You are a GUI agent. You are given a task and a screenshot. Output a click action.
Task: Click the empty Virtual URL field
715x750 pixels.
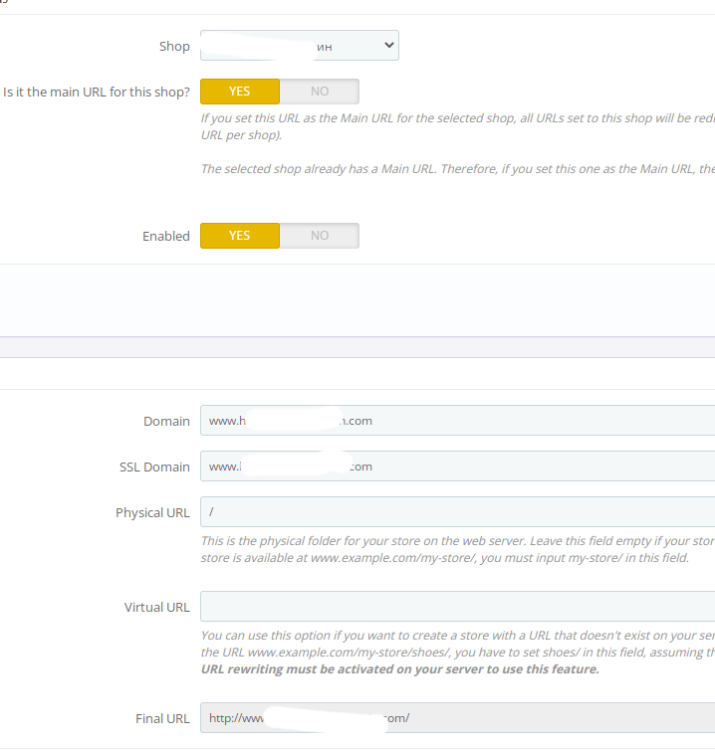coord(457,607)
